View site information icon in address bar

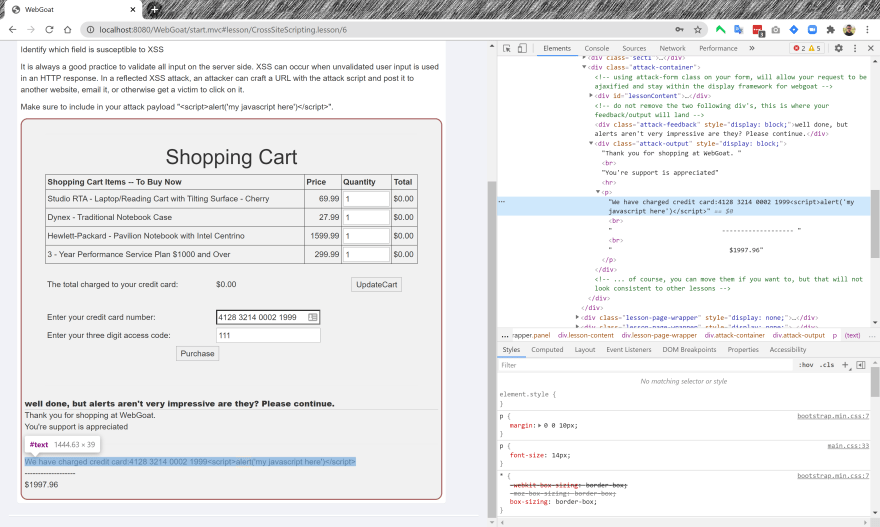pos(90,30)
